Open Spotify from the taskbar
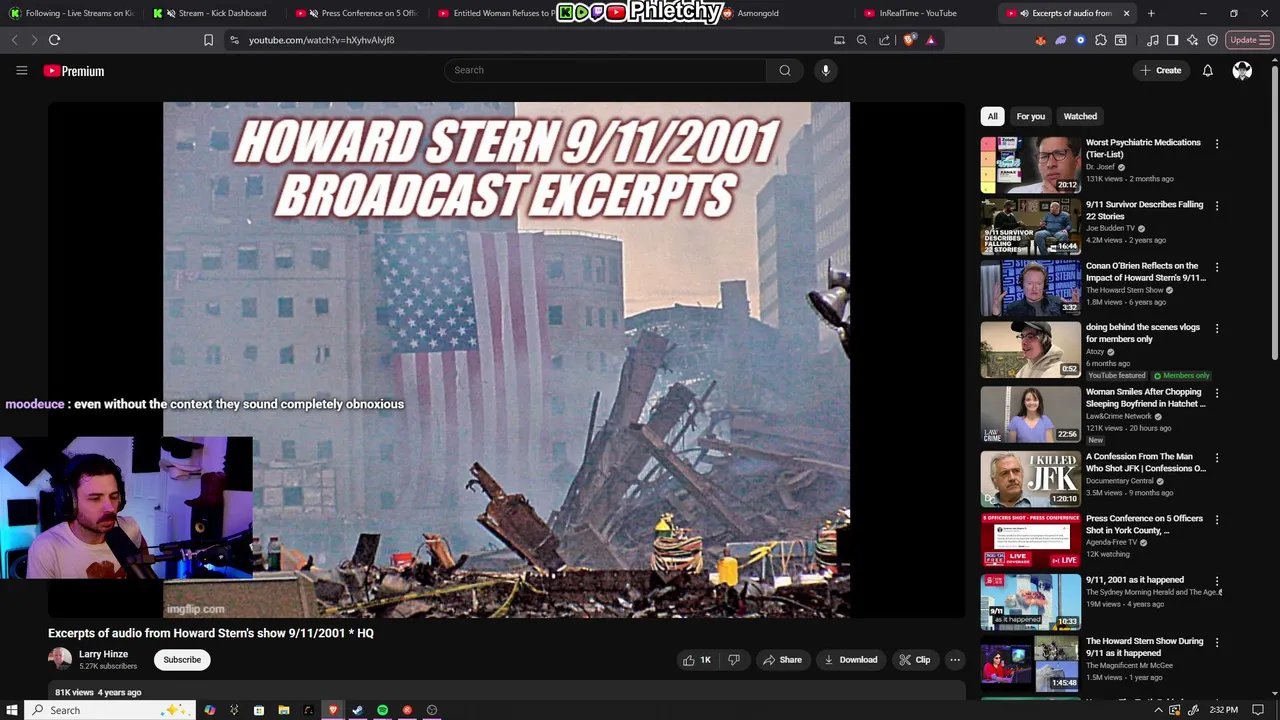Viewport: 1280px width, 720px height. [x=382, y=710]
